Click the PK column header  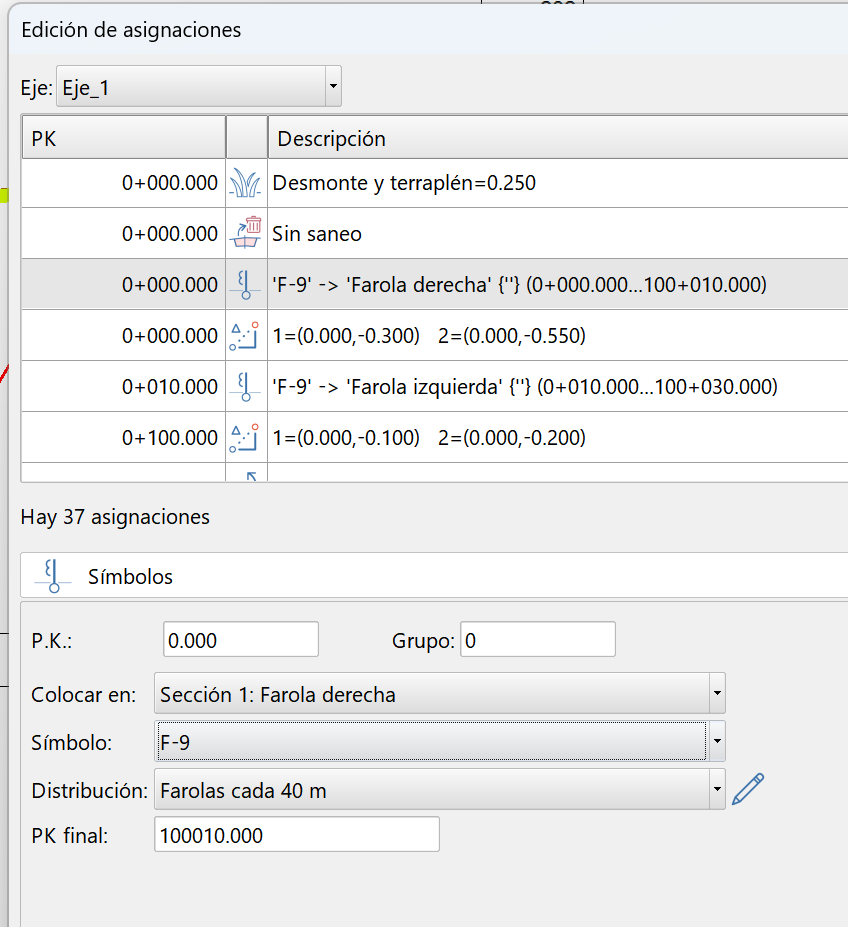coord(122,138)
